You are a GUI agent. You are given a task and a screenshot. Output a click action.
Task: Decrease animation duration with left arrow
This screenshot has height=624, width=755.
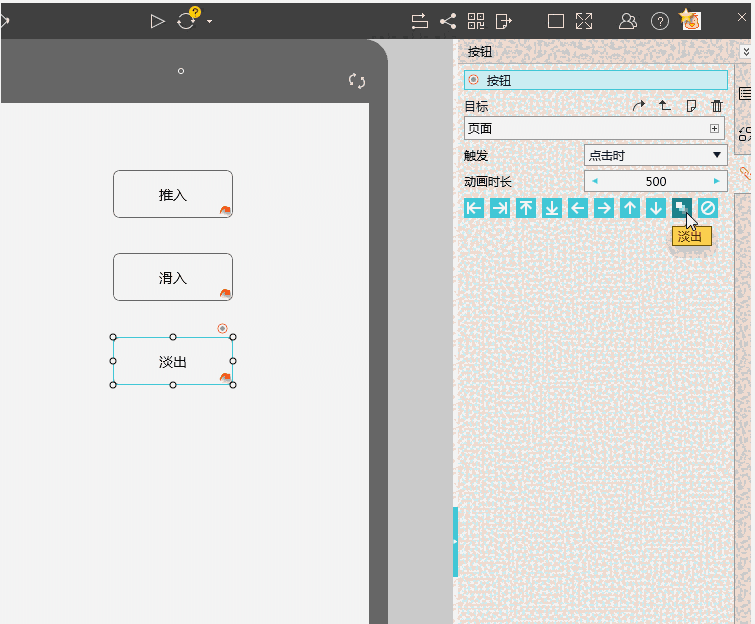pos(596,181)
